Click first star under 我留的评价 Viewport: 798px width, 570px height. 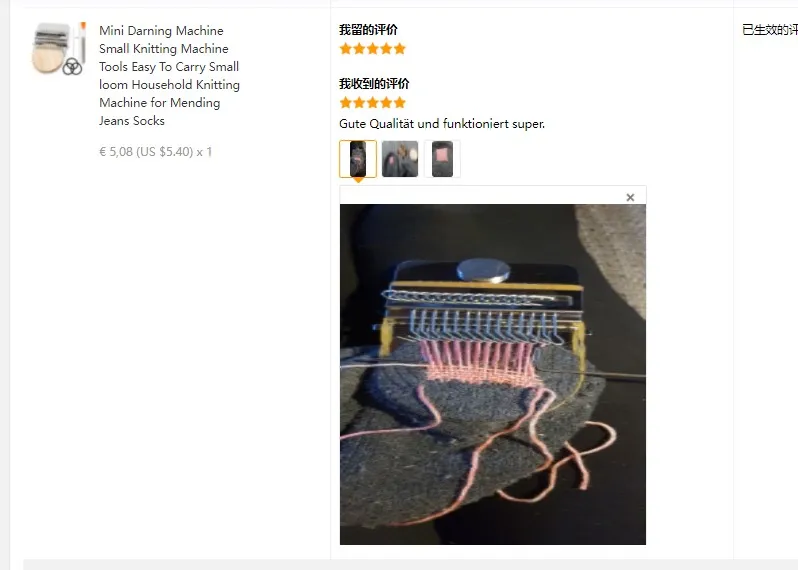(x=346, y=49)
